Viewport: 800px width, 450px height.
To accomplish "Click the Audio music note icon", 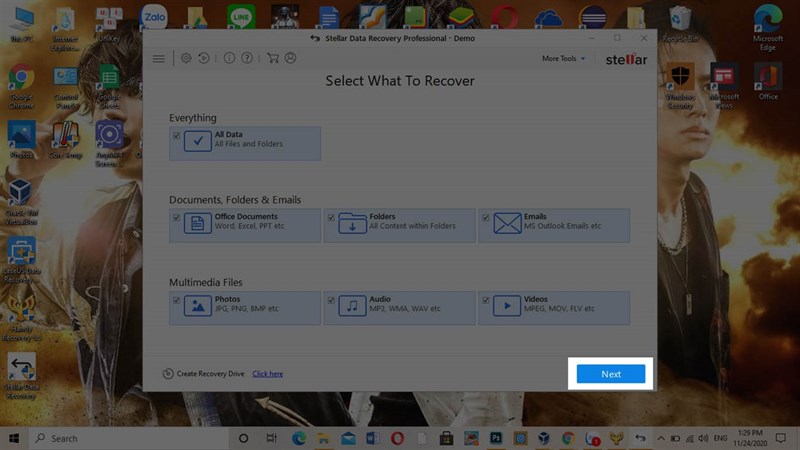I will pos(352,306).
